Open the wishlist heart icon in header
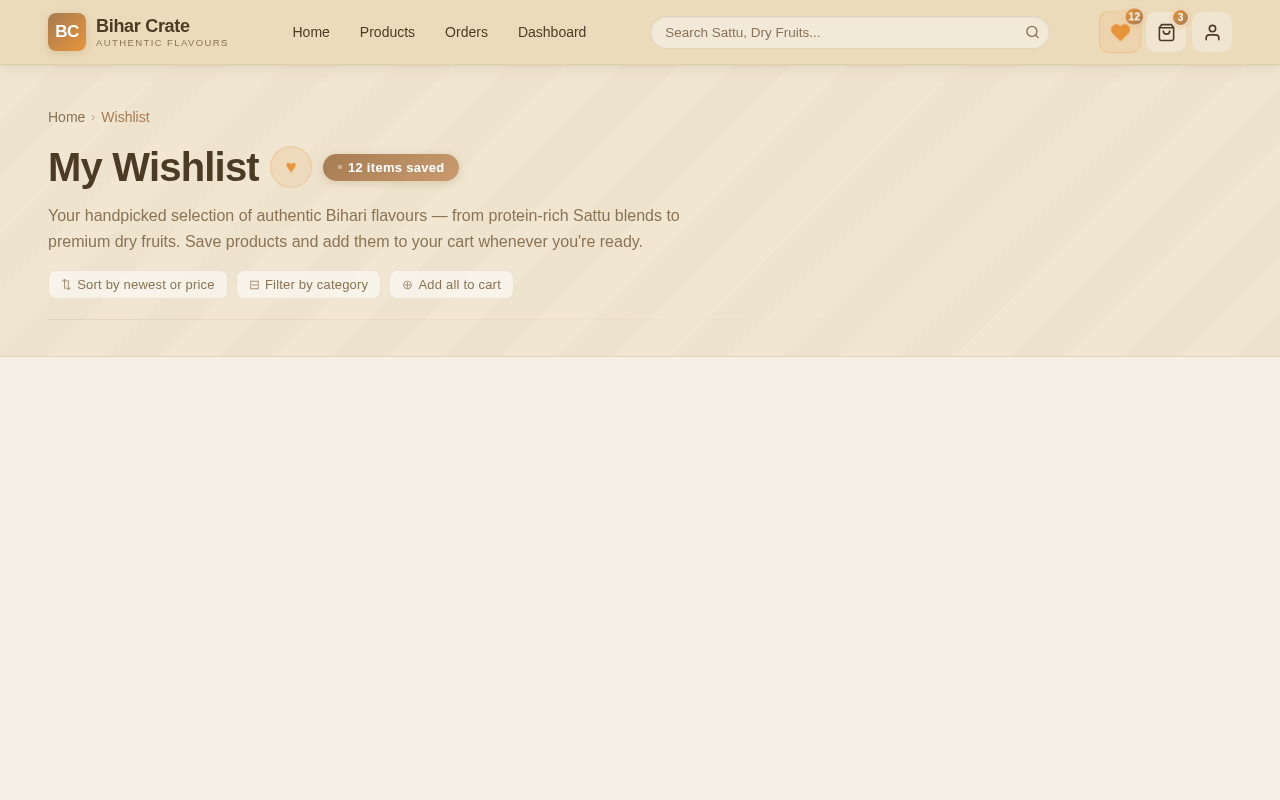The image size is (1280, 800). [x=1120, y=32]
